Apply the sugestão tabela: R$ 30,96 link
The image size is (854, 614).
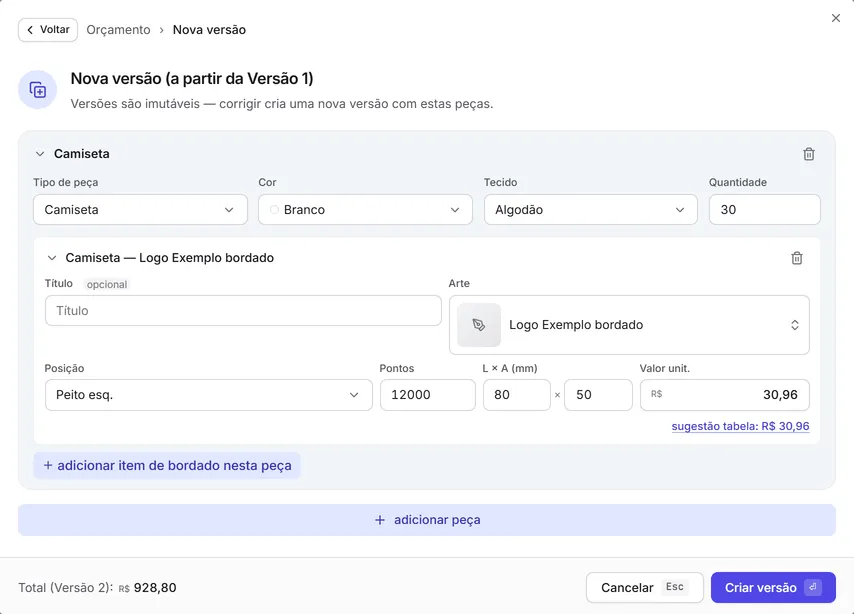click(x=740, y=426)
